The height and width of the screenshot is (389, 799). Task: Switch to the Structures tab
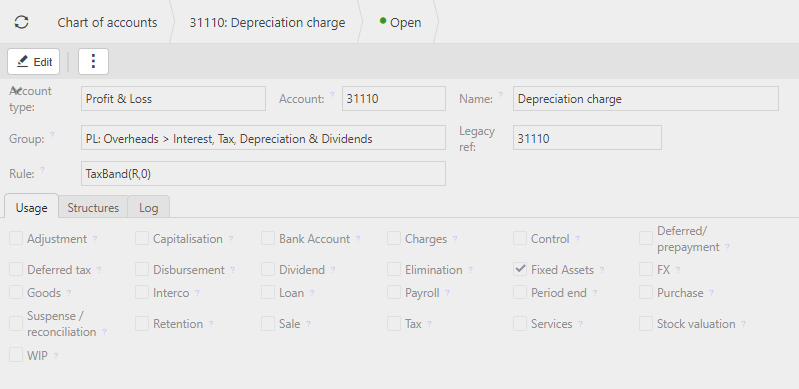[93, 207]
